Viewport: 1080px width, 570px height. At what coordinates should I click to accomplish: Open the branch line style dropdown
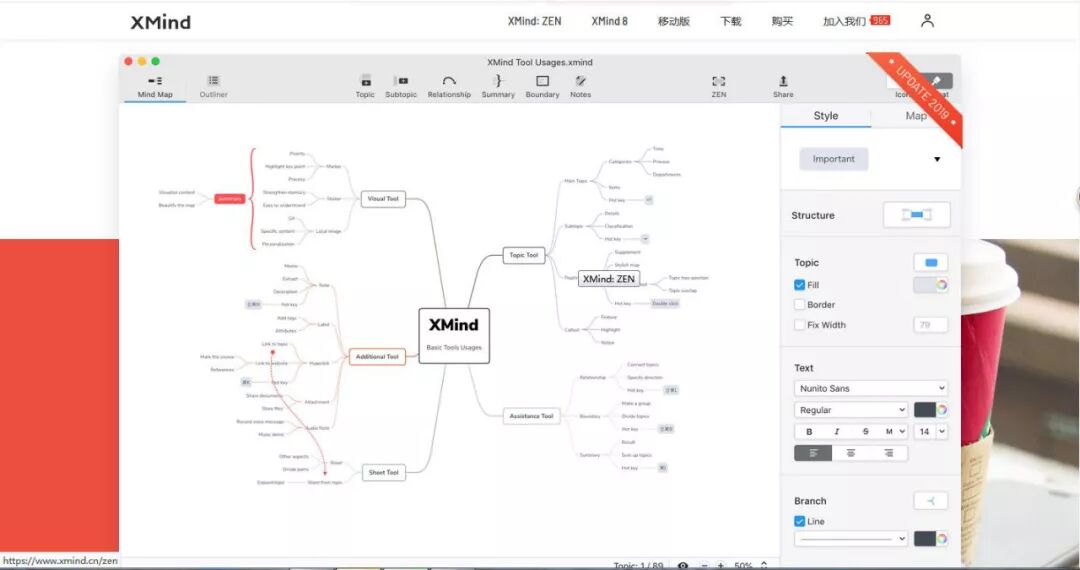point(851,538)
